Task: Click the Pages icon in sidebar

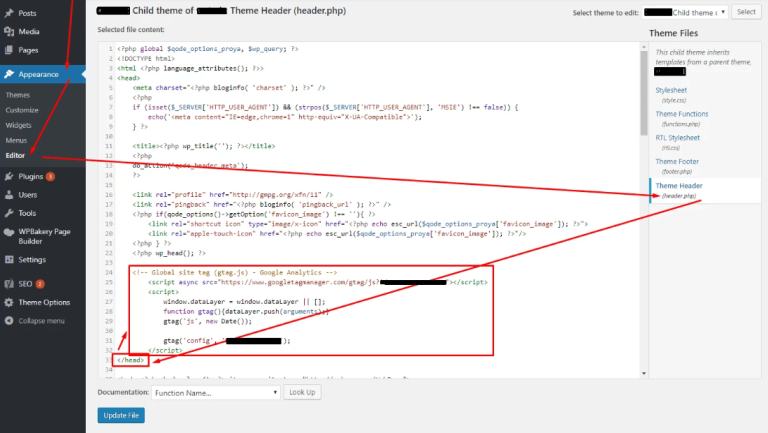Action: pyautogui.click(x=9, y=50)
